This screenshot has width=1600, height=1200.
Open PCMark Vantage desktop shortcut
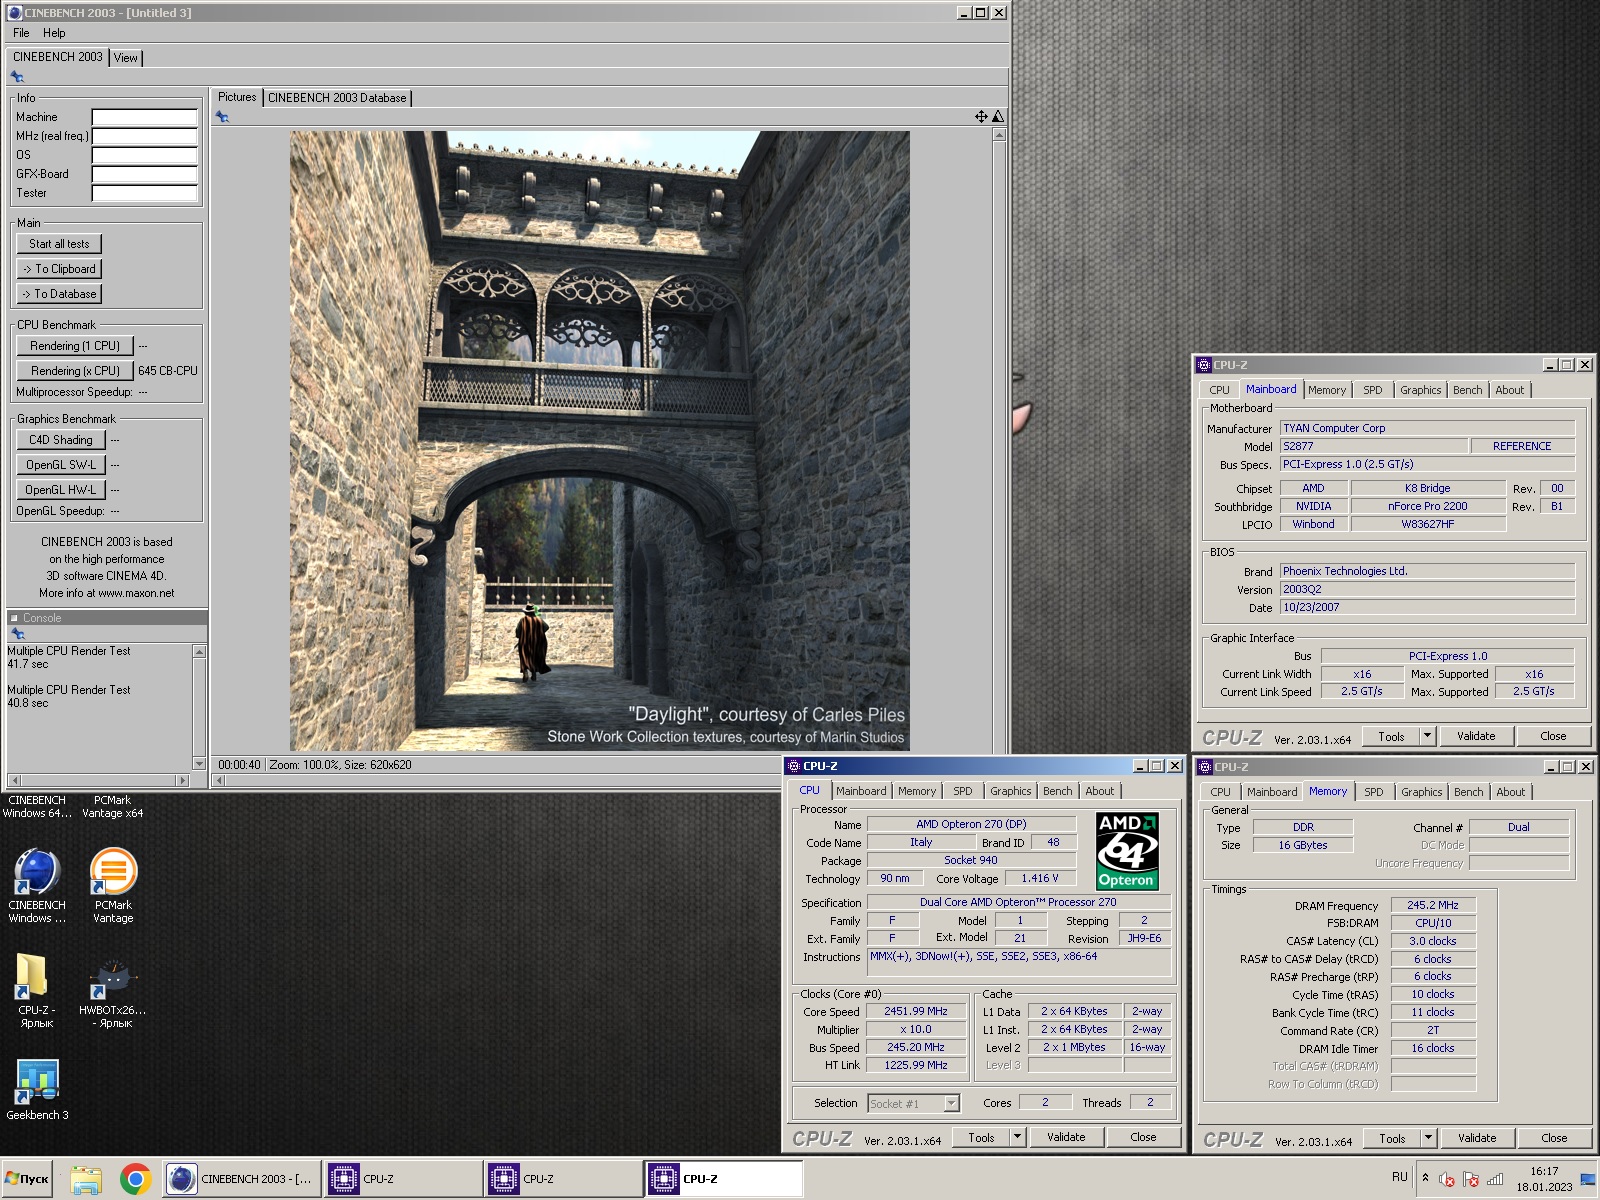tap(113, 885)
